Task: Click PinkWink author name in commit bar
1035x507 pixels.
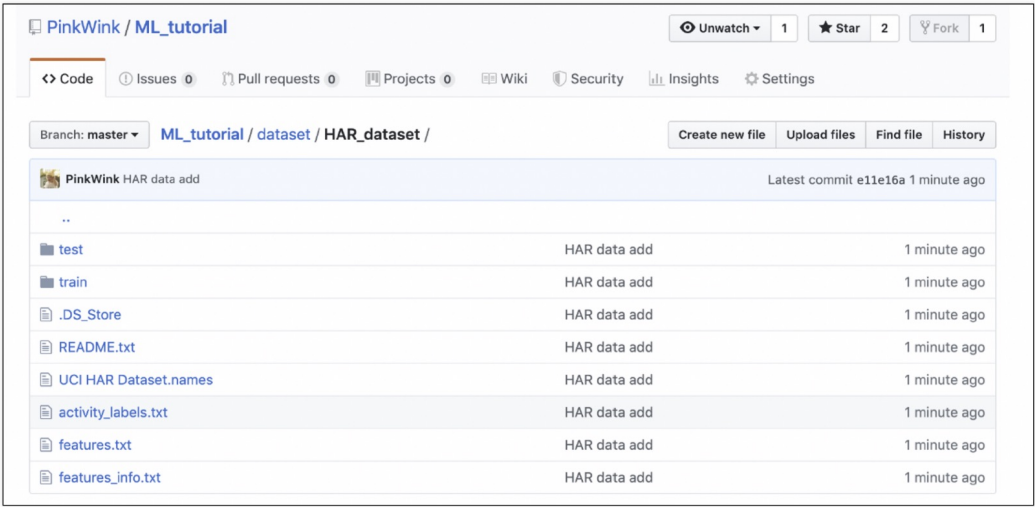Action: point(92,180)
